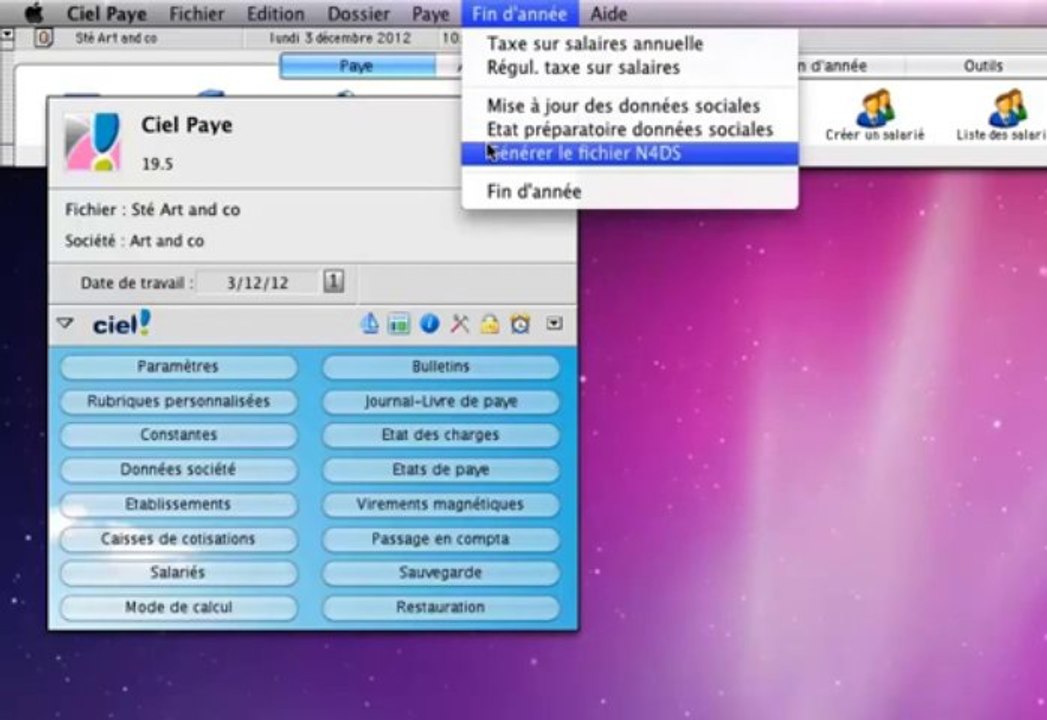
Task: Open Données société
Action: [178, 470]
